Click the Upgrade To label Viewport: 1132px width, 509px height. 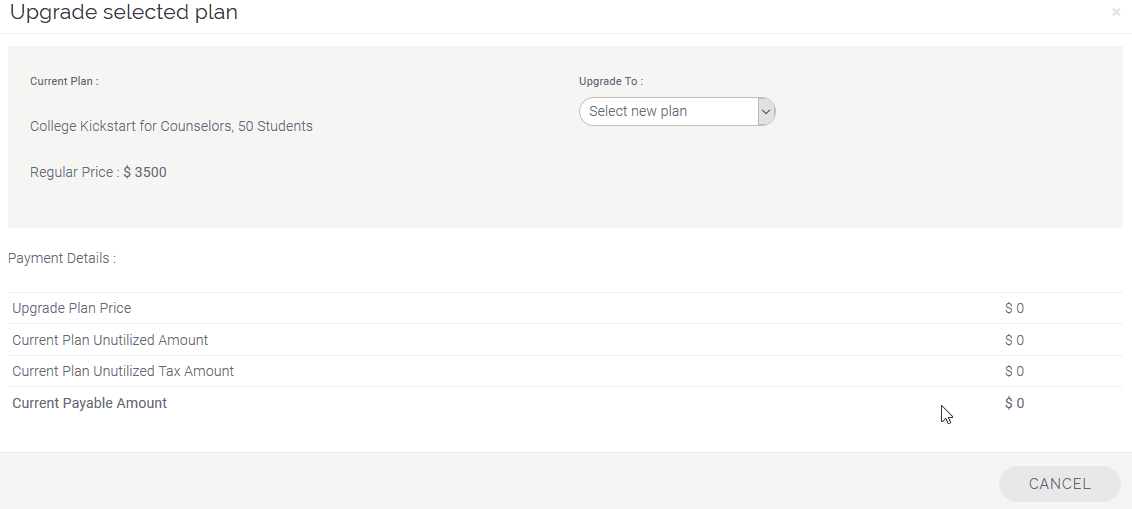(611, 81)
